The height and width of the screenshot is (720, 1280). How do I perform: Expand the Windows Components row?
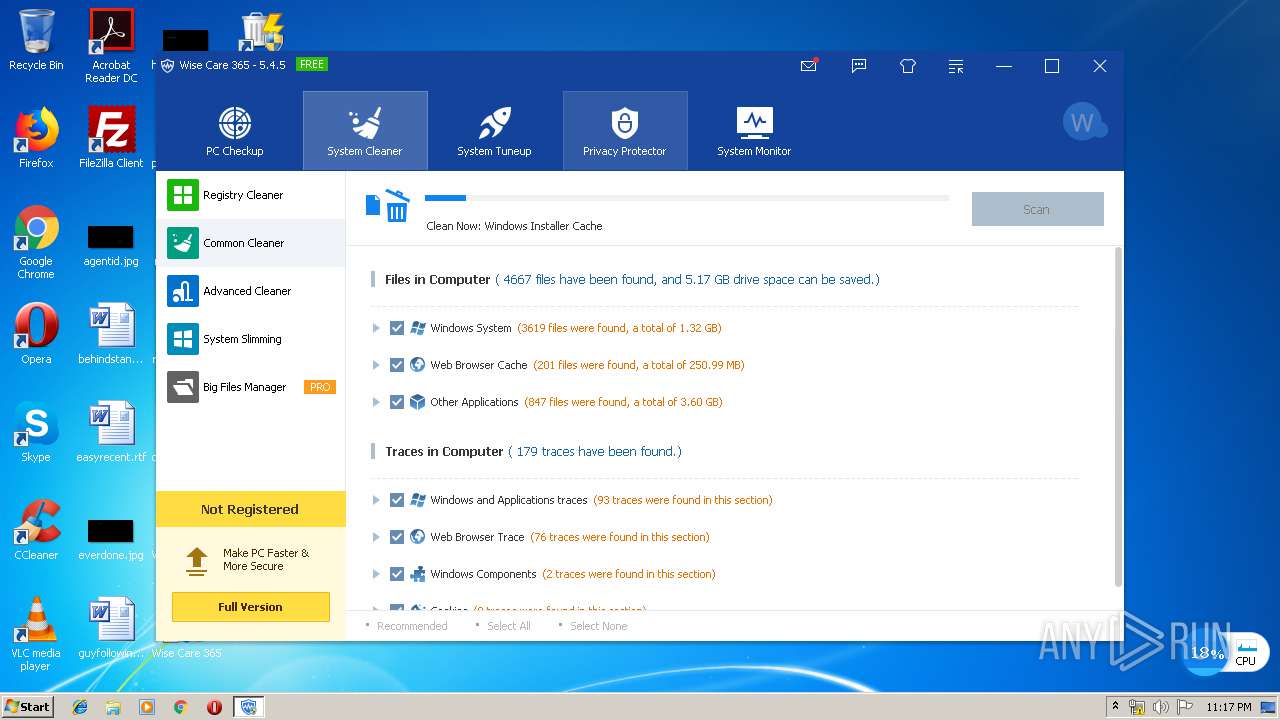click(376, 574)
